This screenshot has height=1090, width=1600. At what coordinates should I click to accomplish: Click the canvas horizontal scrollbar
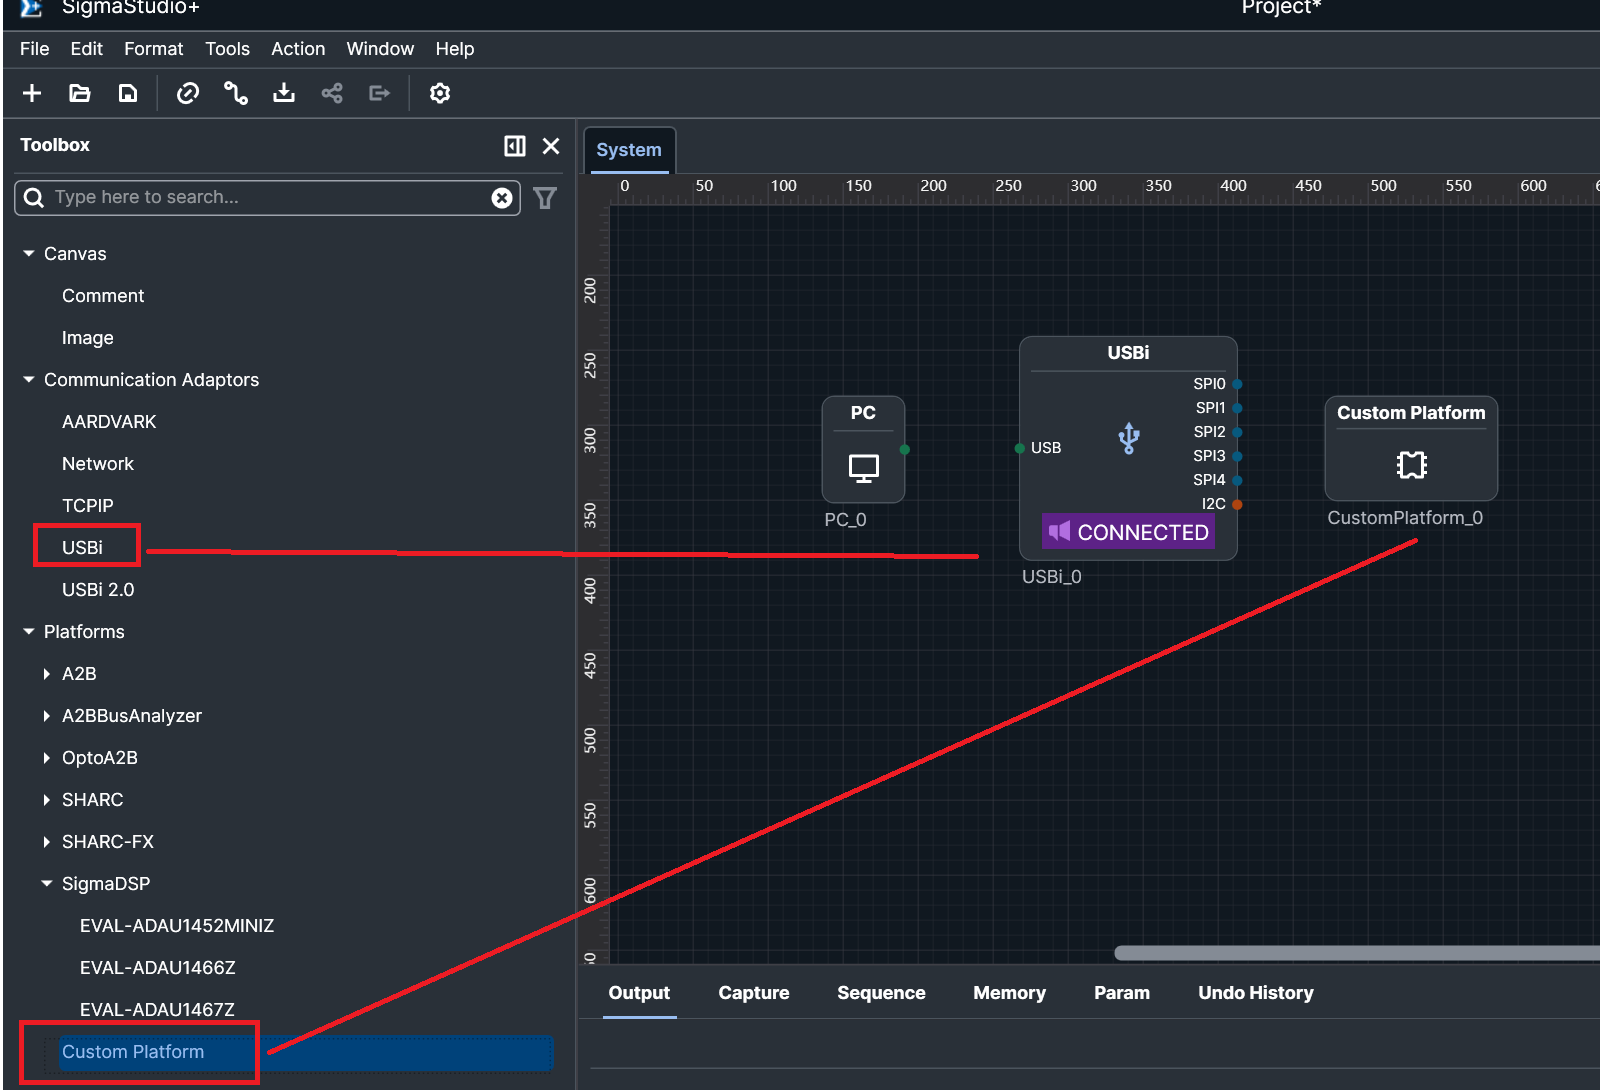(x=1357, y=953)
